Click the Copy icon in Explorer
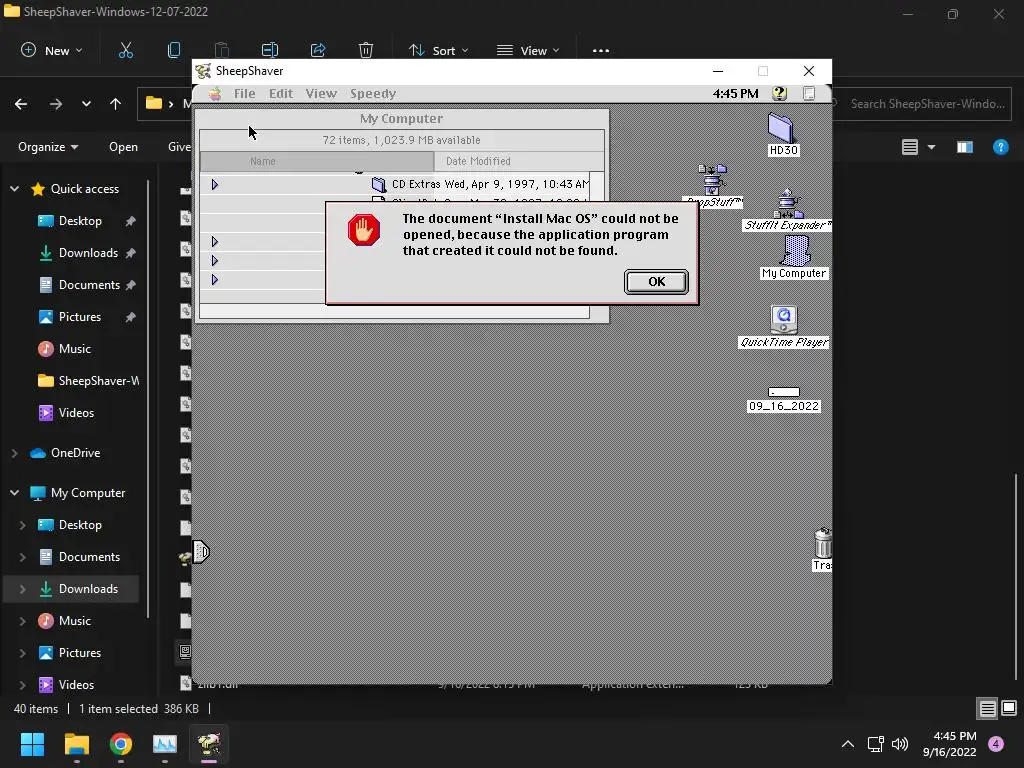1024x768 pixels. click(174, 50)
